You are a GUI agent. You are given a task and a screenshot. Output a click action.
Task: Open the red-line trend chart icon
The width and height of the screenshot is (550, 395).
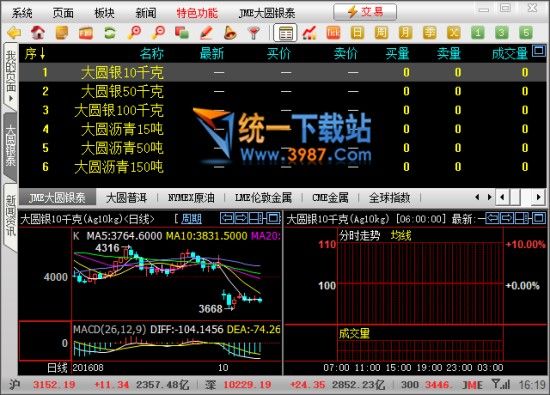[x=309, y=33]
